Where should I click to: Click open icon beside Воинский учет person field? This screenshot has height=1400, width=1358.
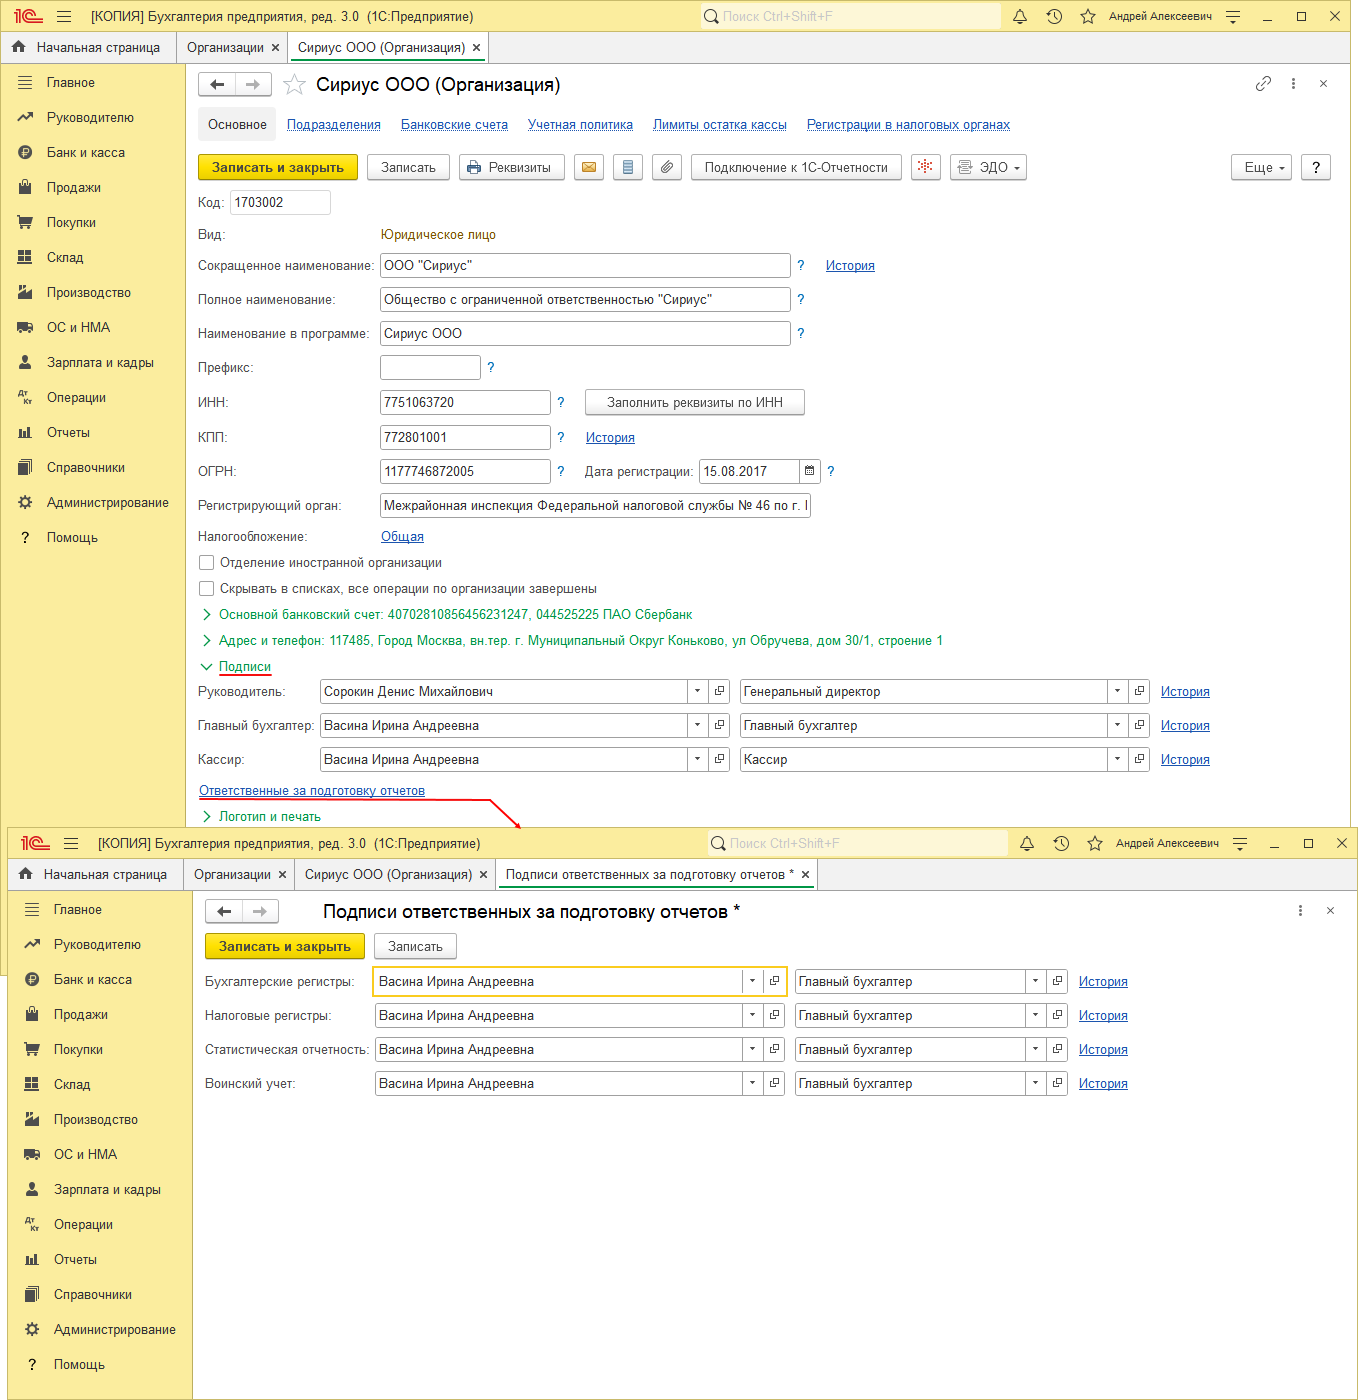(774, 1084)
